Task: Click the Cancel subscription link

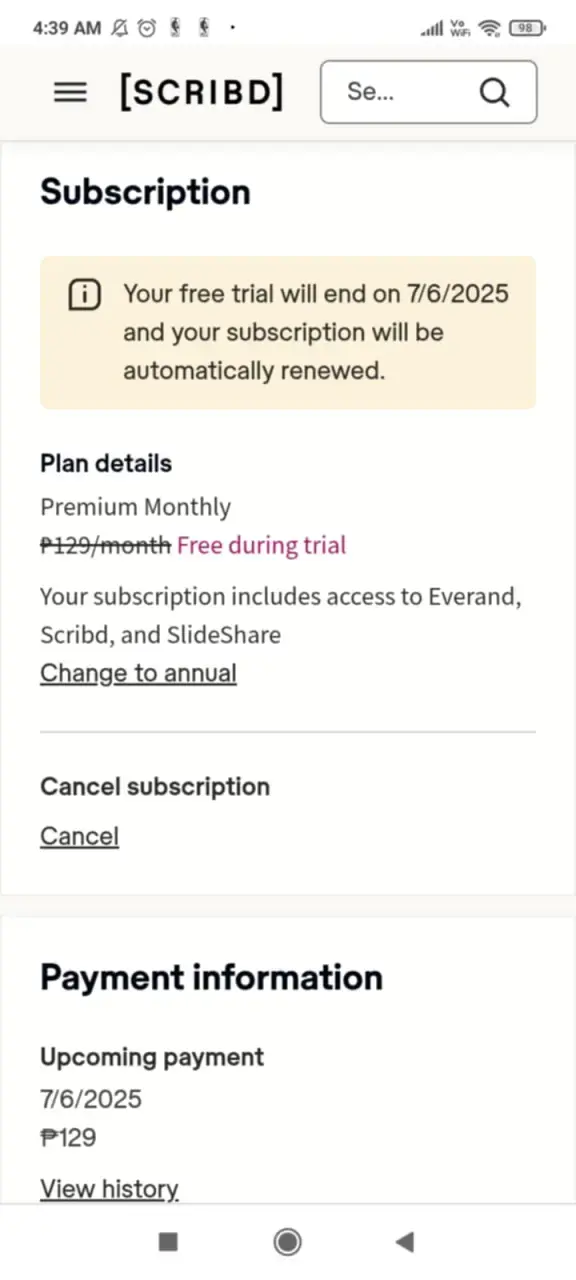Action: [x=79, y=836]
